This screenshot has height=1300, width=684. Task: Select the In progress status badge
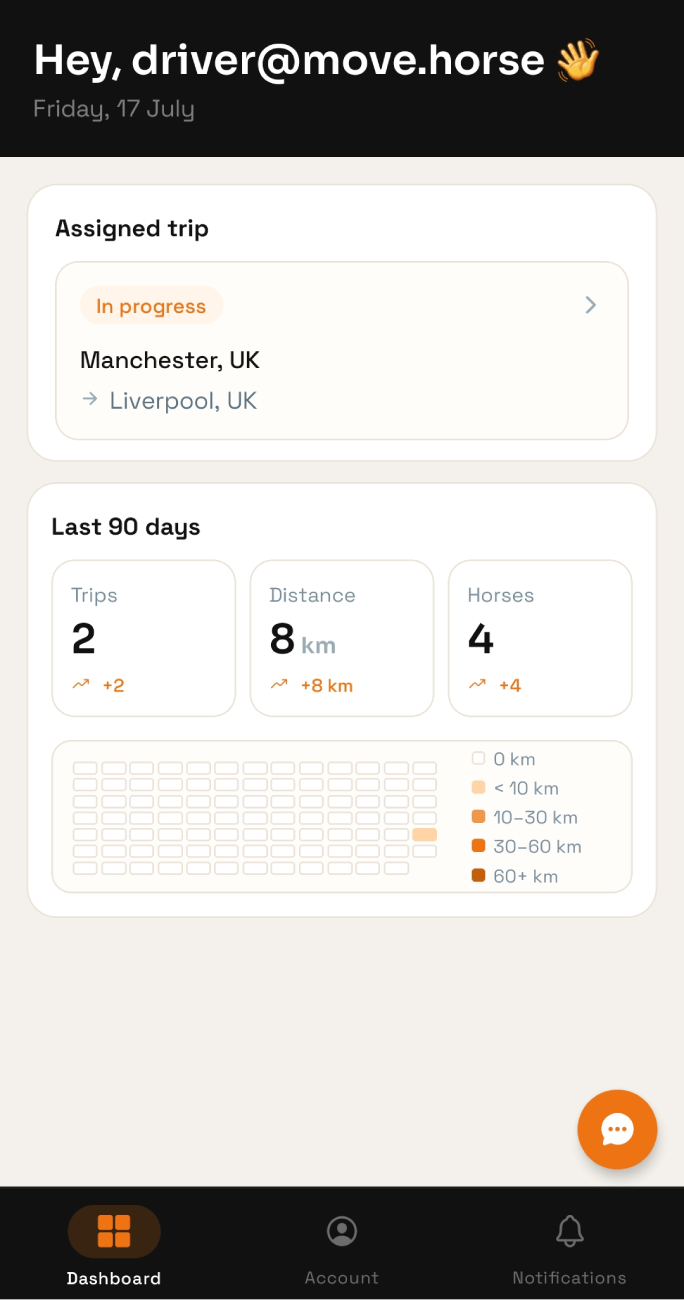click(151, 306)
